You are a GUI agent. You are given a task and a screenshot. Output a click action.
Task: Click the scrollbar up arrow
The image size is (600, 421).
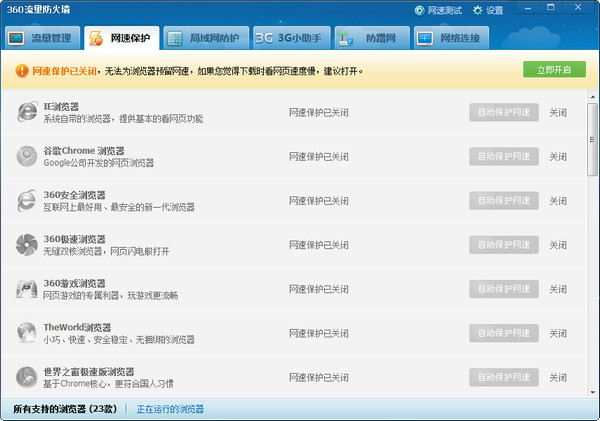[x=593, y=97]
